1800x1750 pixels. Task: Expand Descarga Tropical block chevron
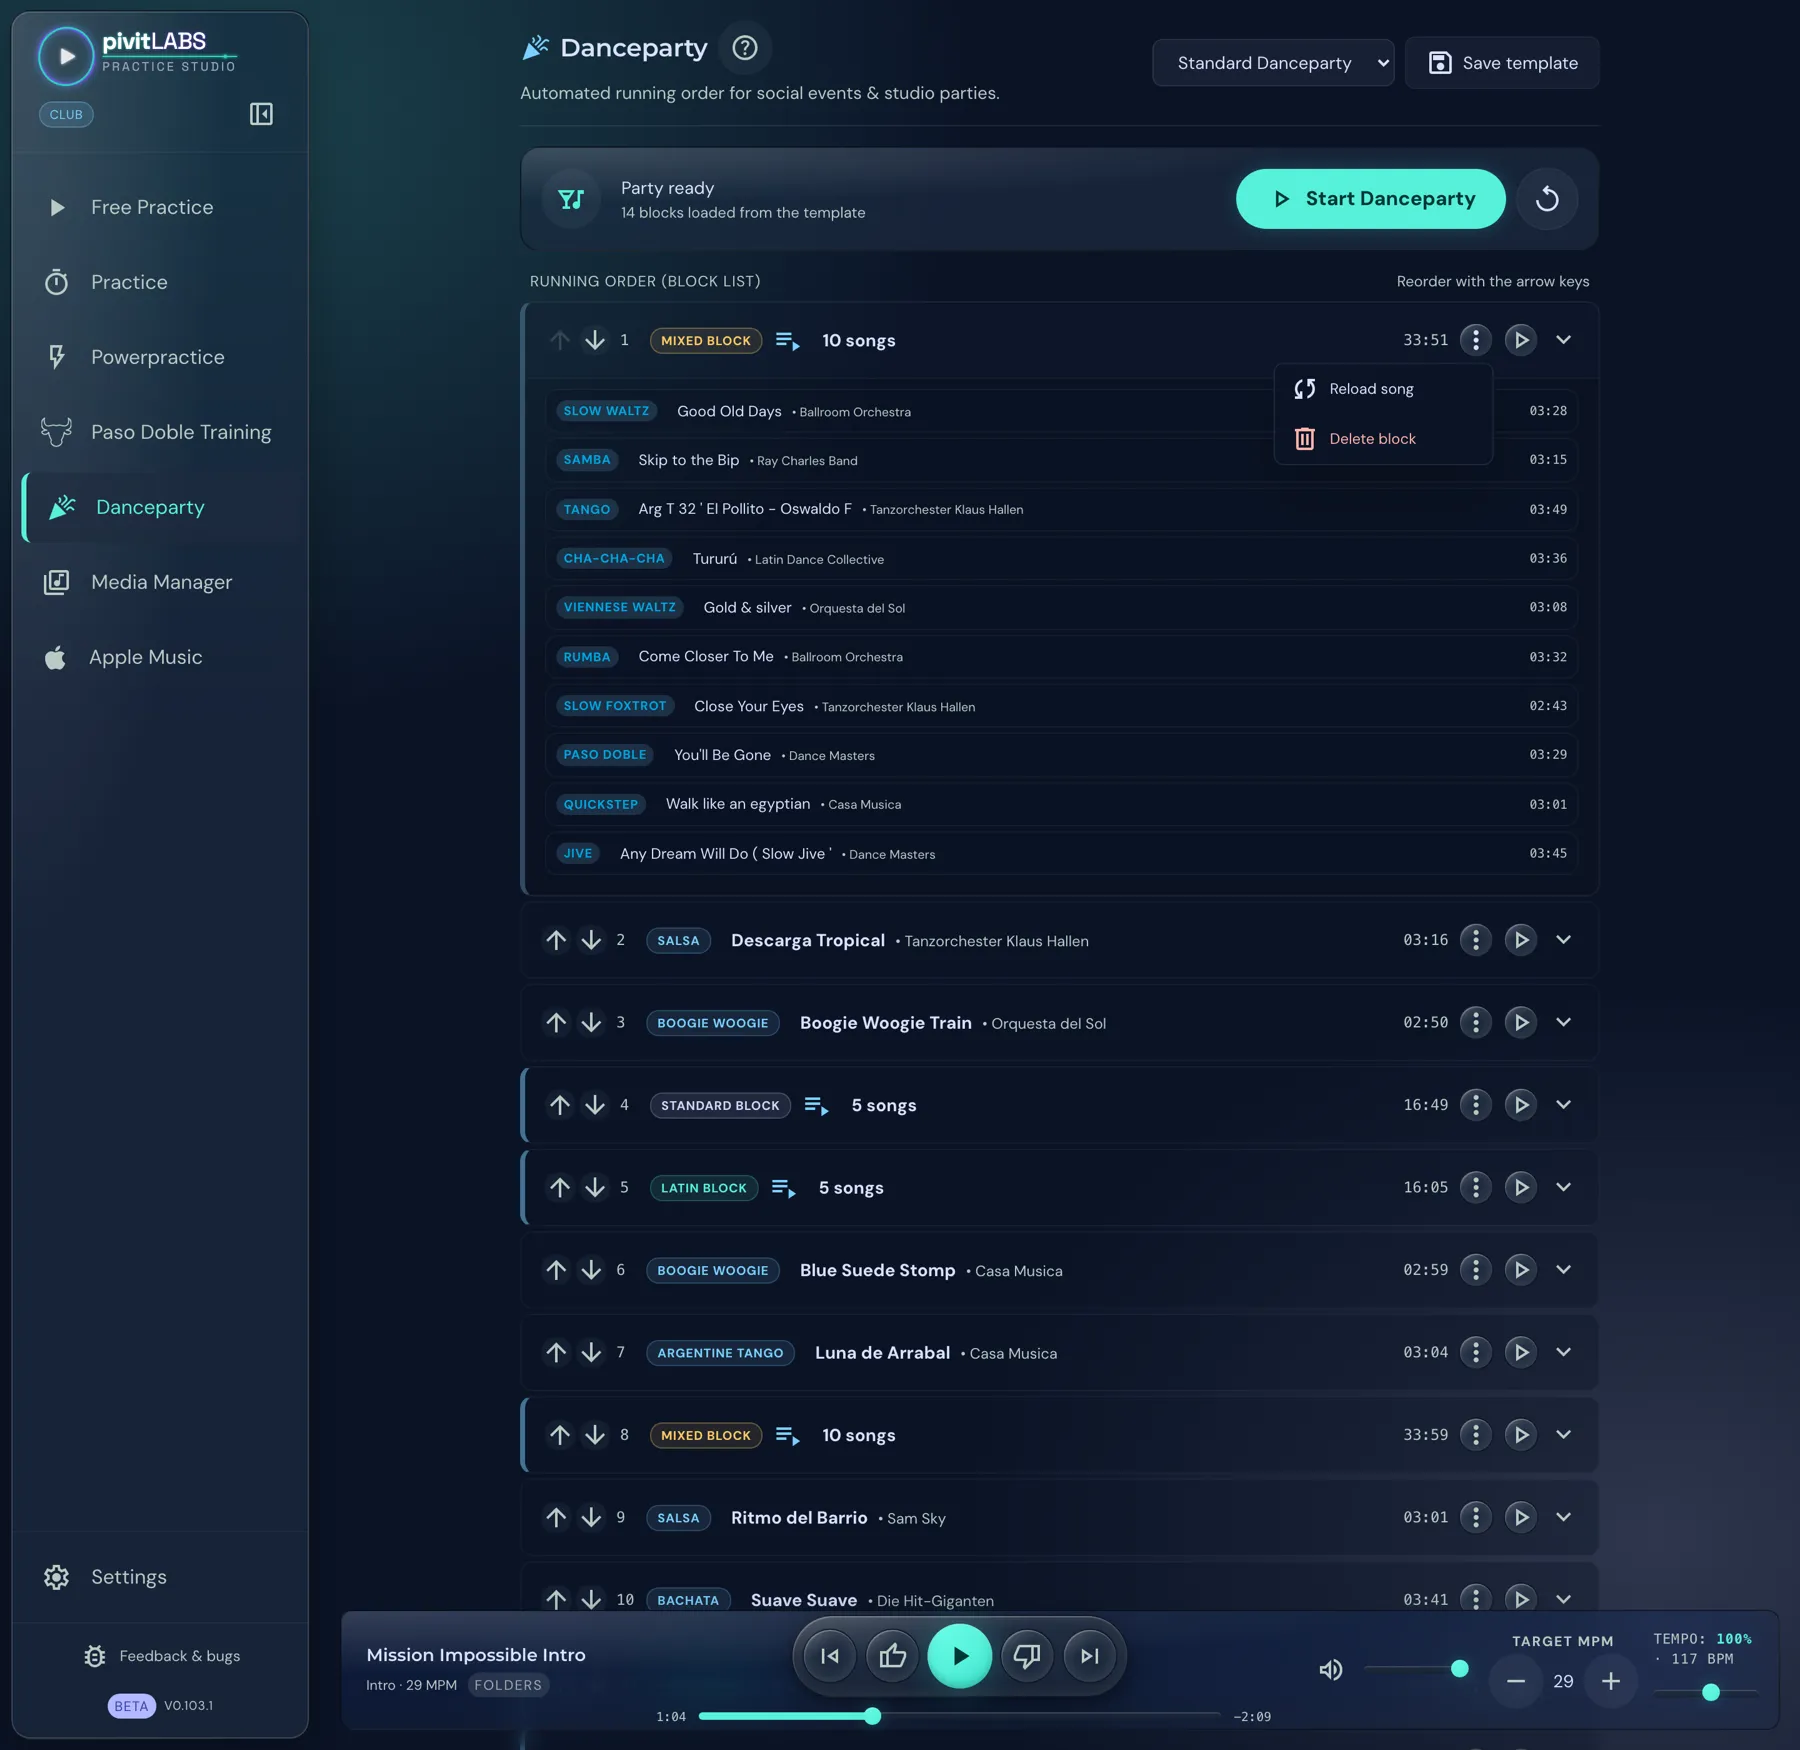1564,940
